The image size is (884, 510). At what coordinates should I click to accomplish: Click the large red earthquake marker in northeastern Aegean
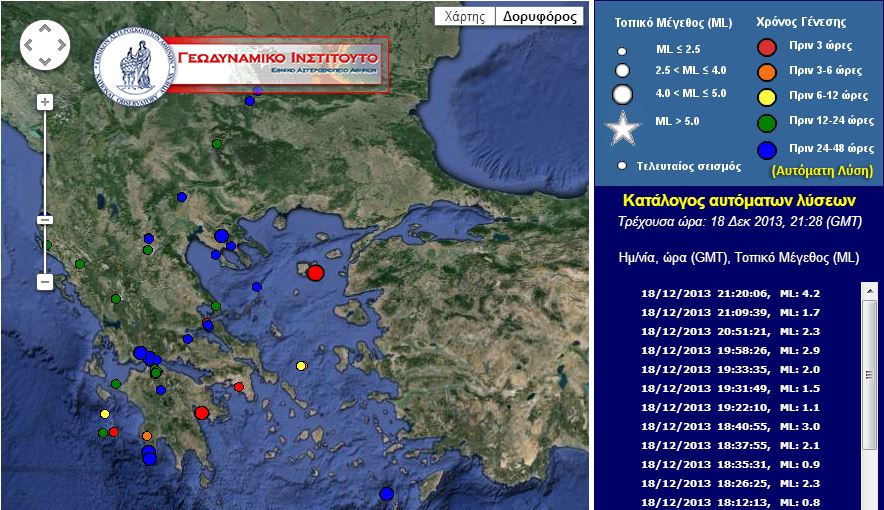pos(316,273)
